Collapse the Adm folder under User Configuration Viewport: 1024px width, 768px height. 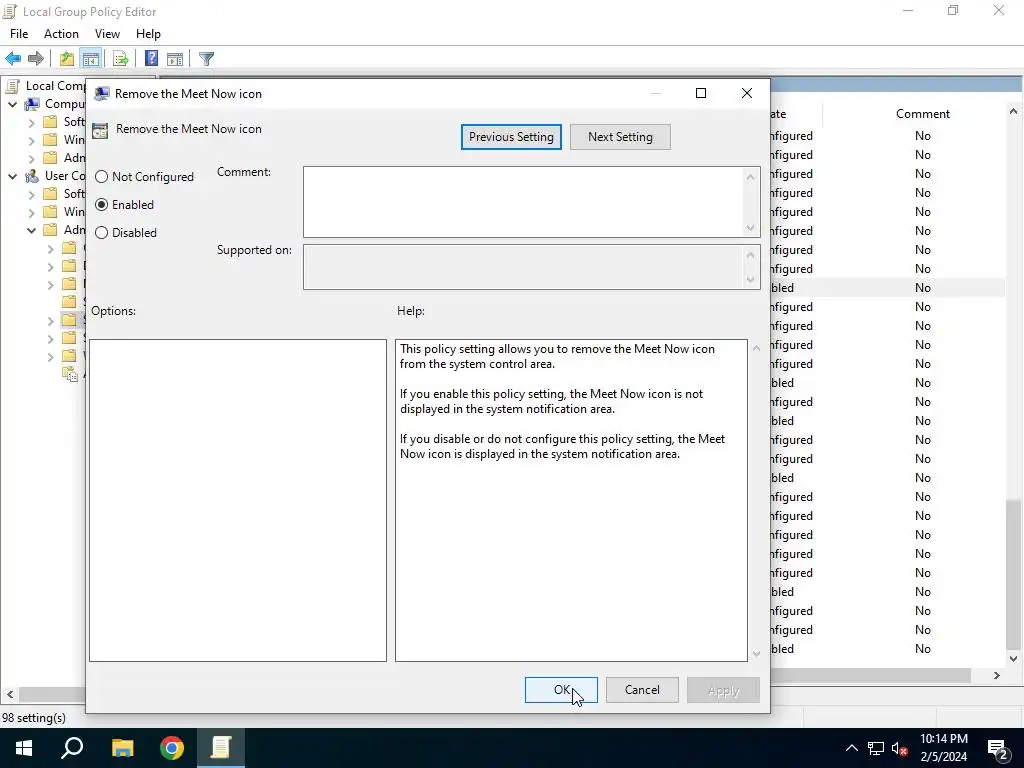point(31,230)
